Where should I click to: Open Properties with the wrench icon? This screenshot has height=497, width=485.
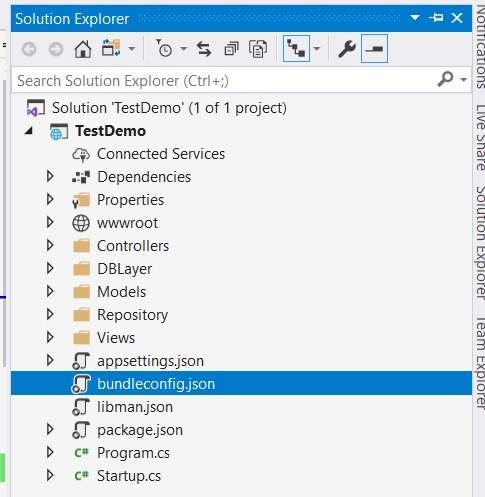pos(347,49)
